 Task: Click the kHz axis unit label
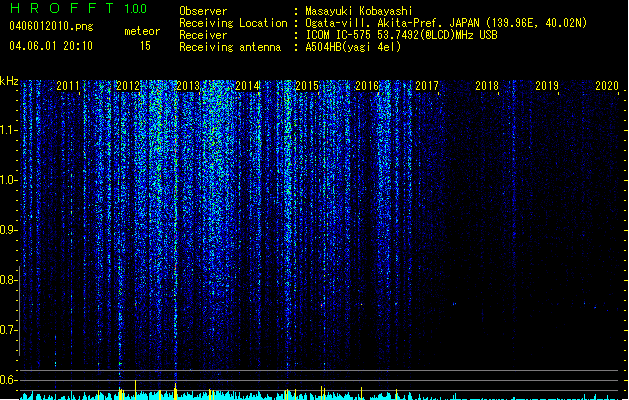tap(9, 81)
